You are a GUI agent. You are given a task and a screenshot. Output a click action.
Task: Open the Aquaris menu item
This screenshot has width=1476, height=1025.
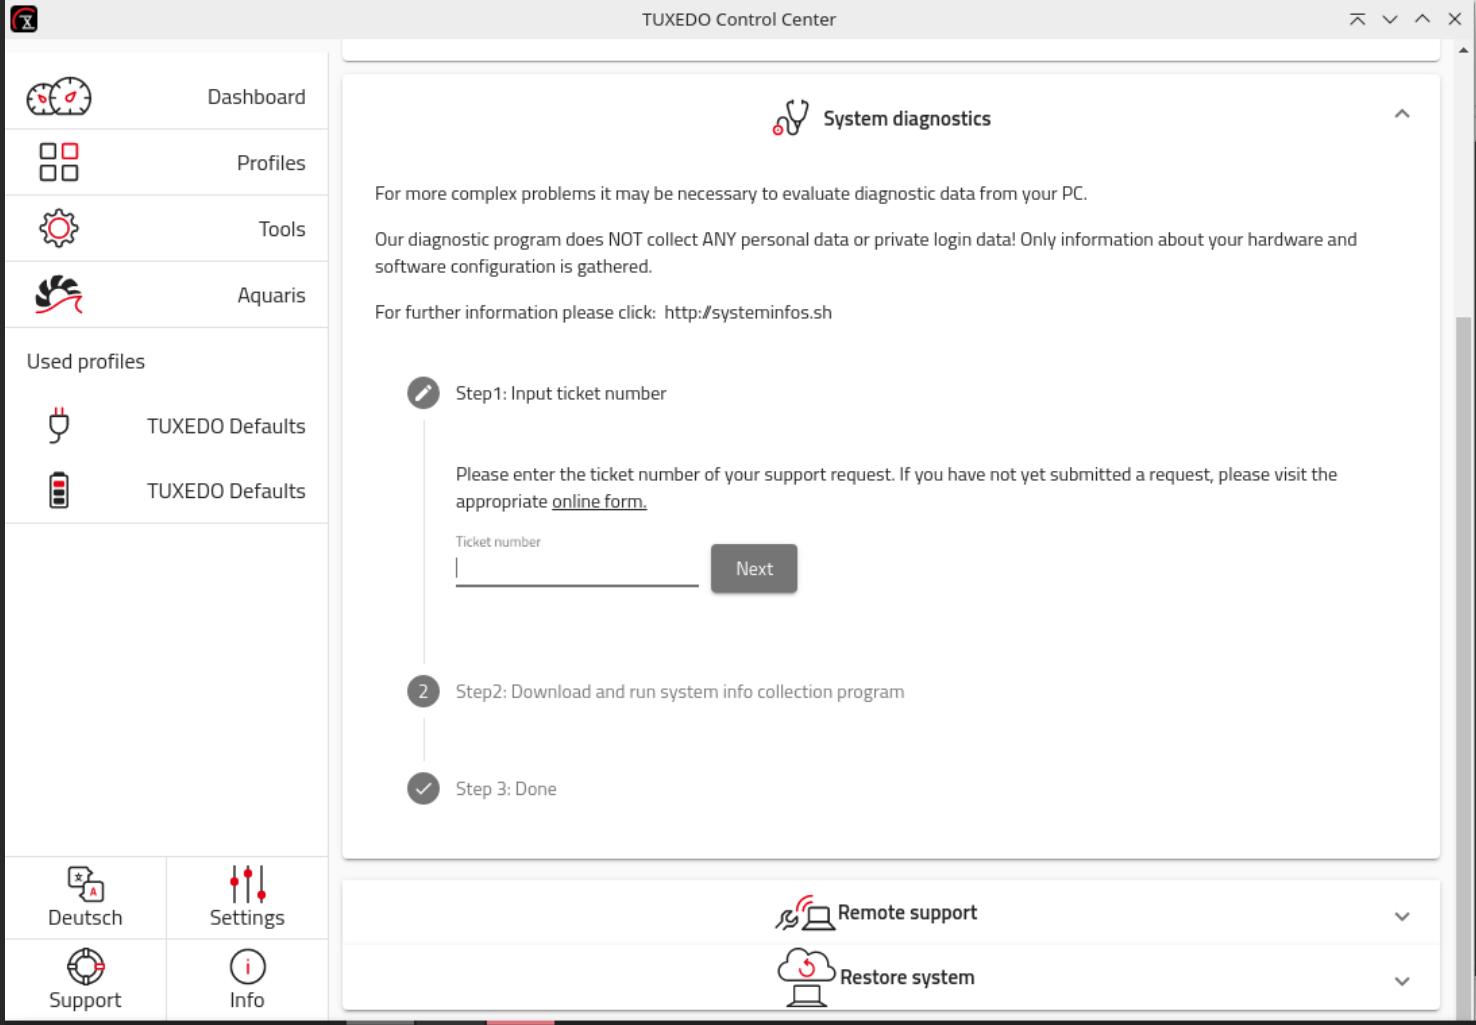[166, 295]
